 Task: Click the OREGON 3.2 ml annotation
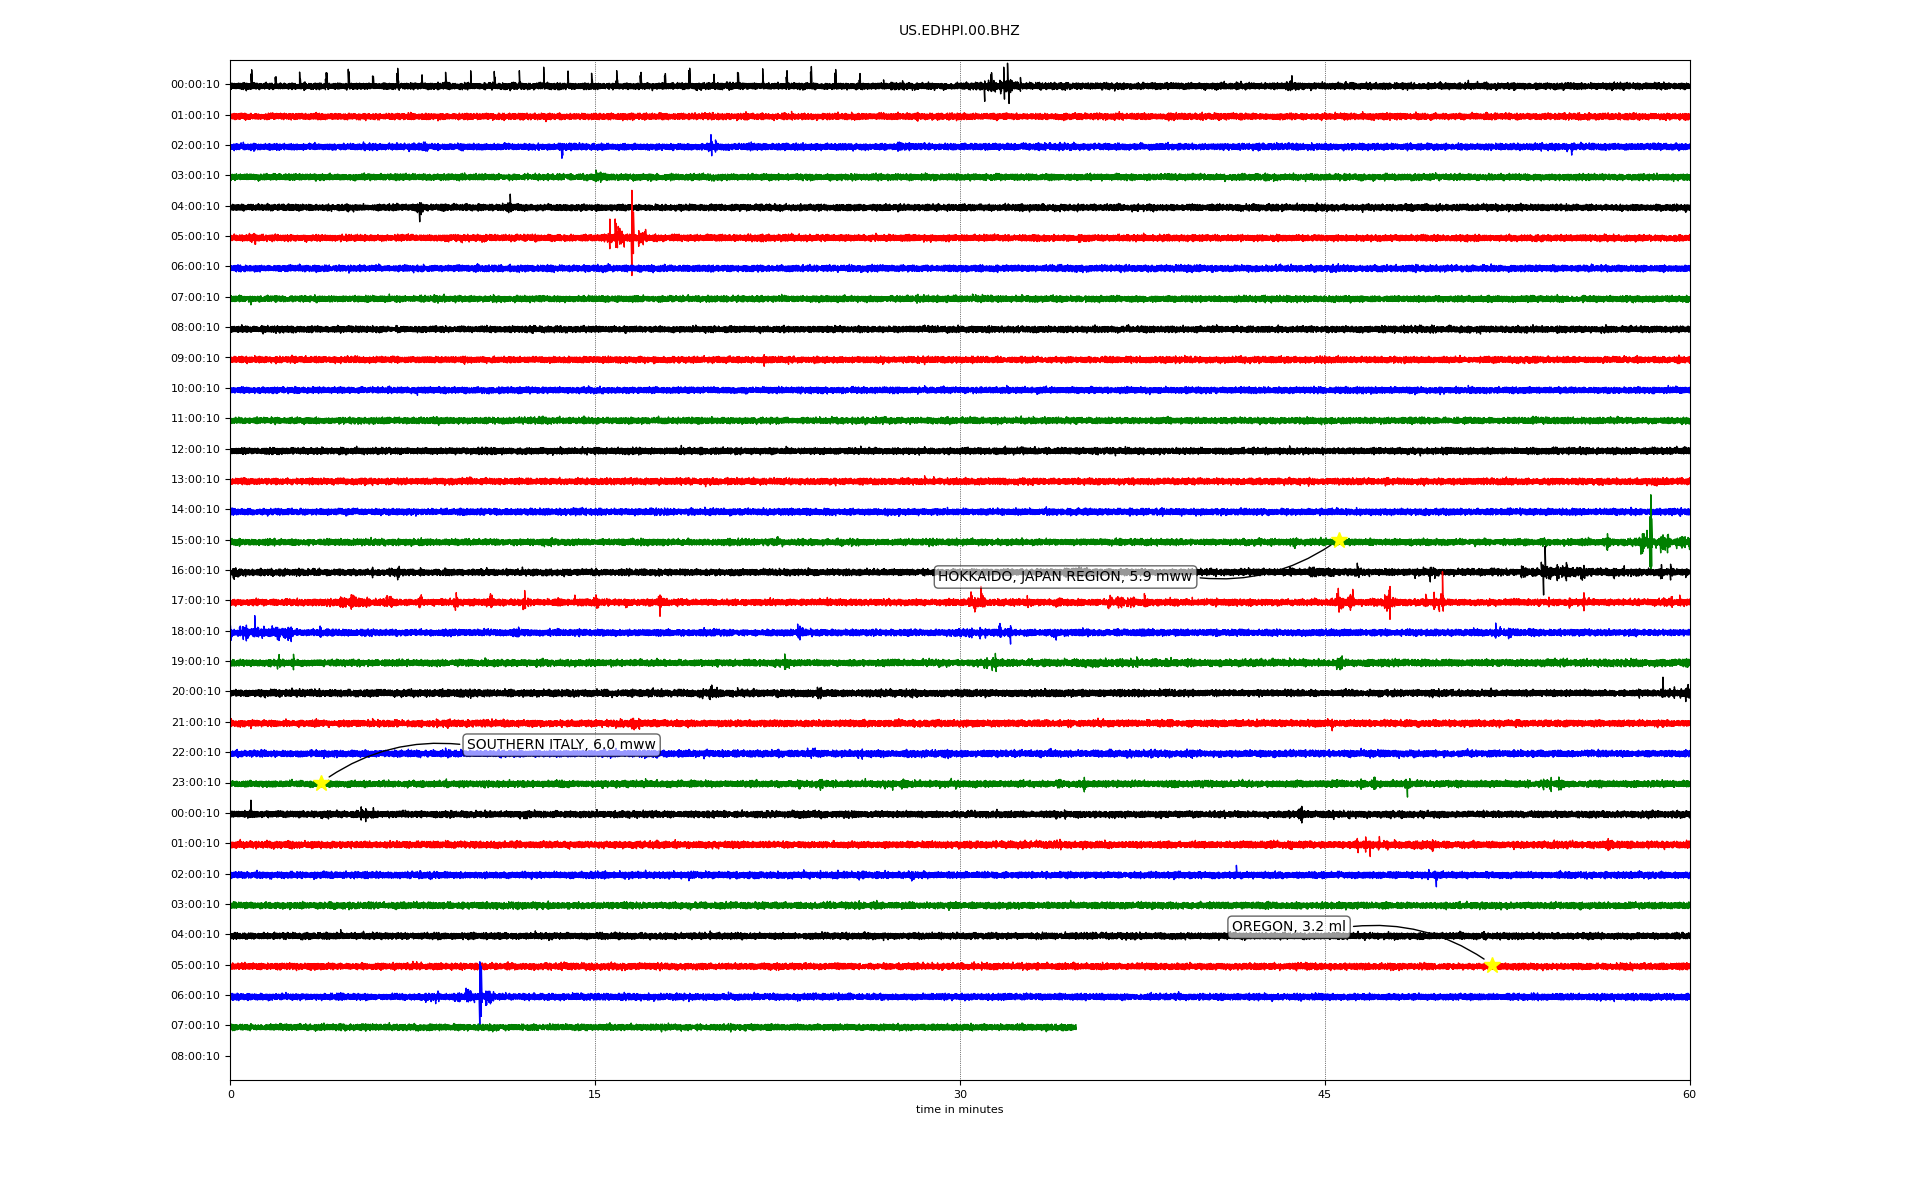coord(1288,927)
